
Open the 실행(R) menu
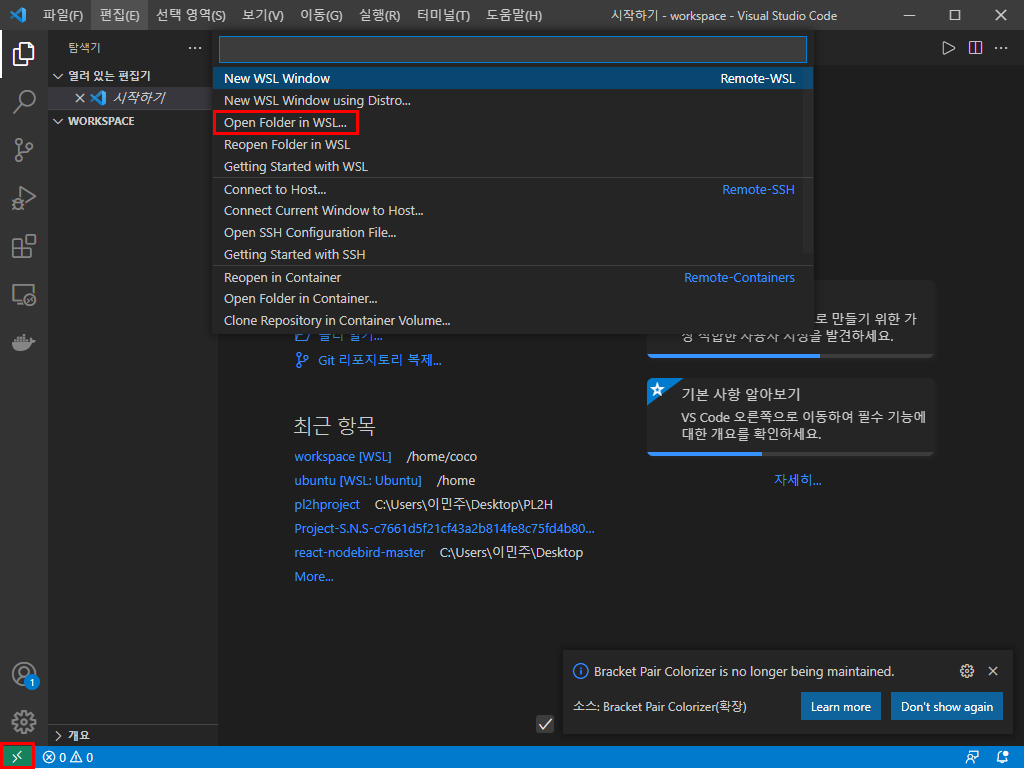(x=379, y=15)
